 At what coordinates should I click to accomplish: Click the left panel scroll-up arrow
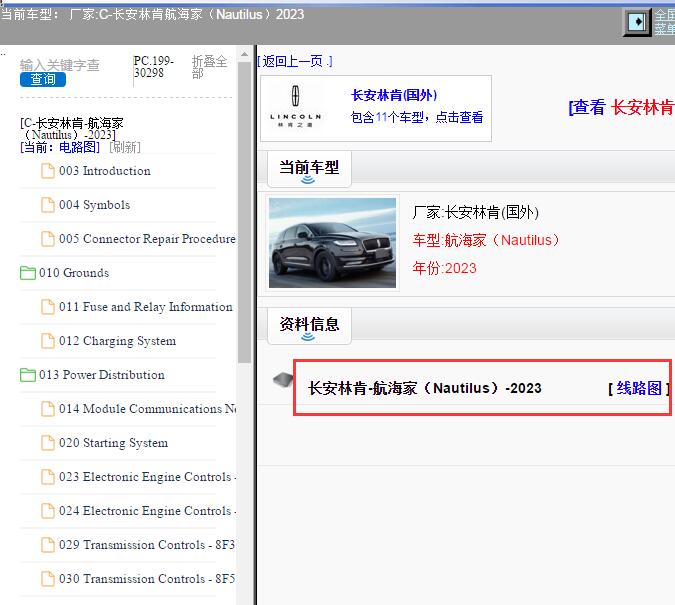pos(244,54)
